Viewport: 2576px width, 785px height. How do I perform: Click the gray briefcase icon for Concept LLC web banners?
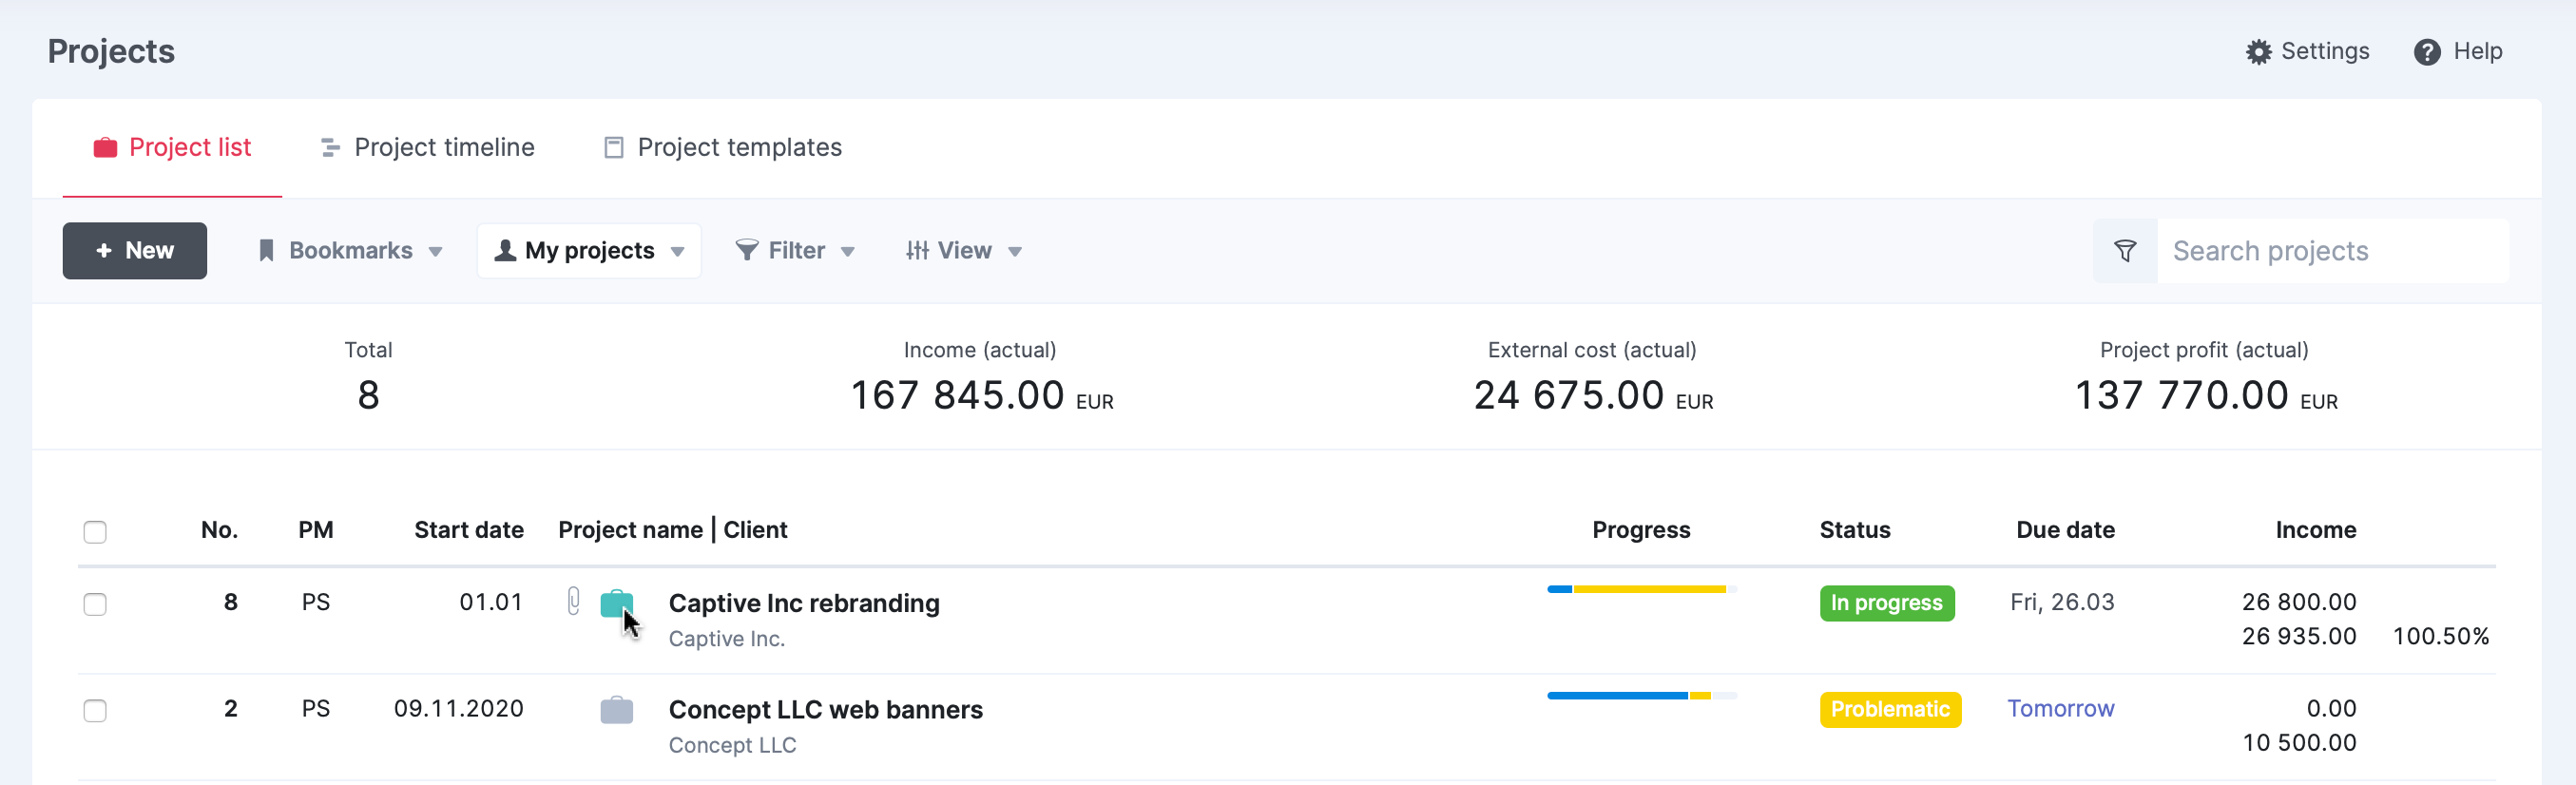(616, 710)
